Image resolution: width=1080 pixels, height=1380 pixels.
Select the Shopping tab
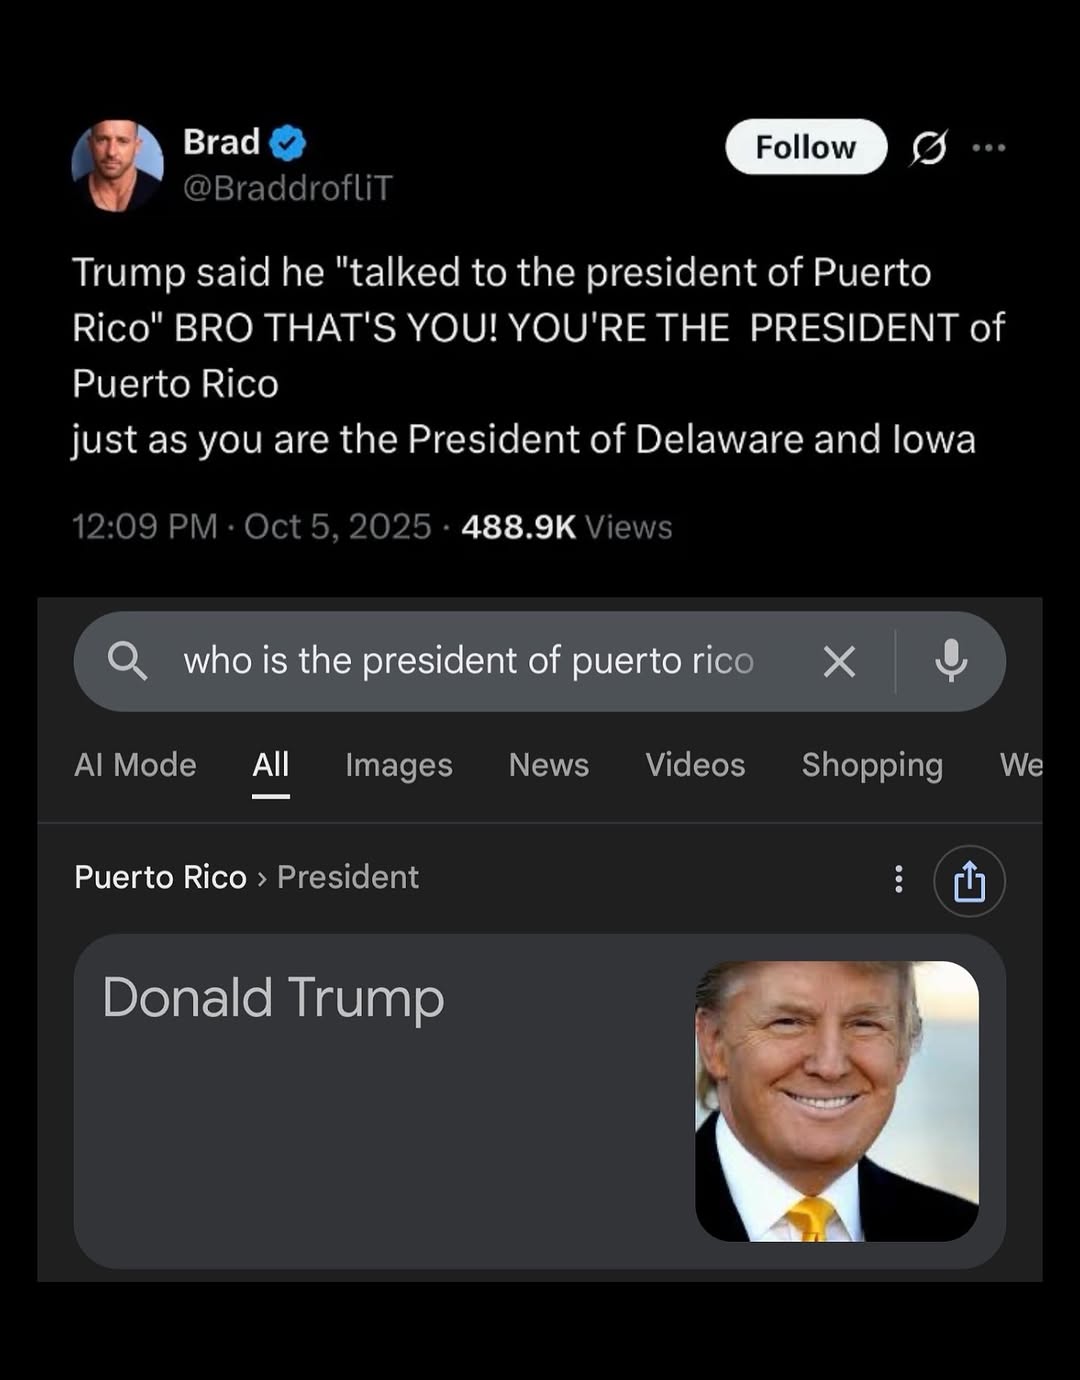[872, 765]
